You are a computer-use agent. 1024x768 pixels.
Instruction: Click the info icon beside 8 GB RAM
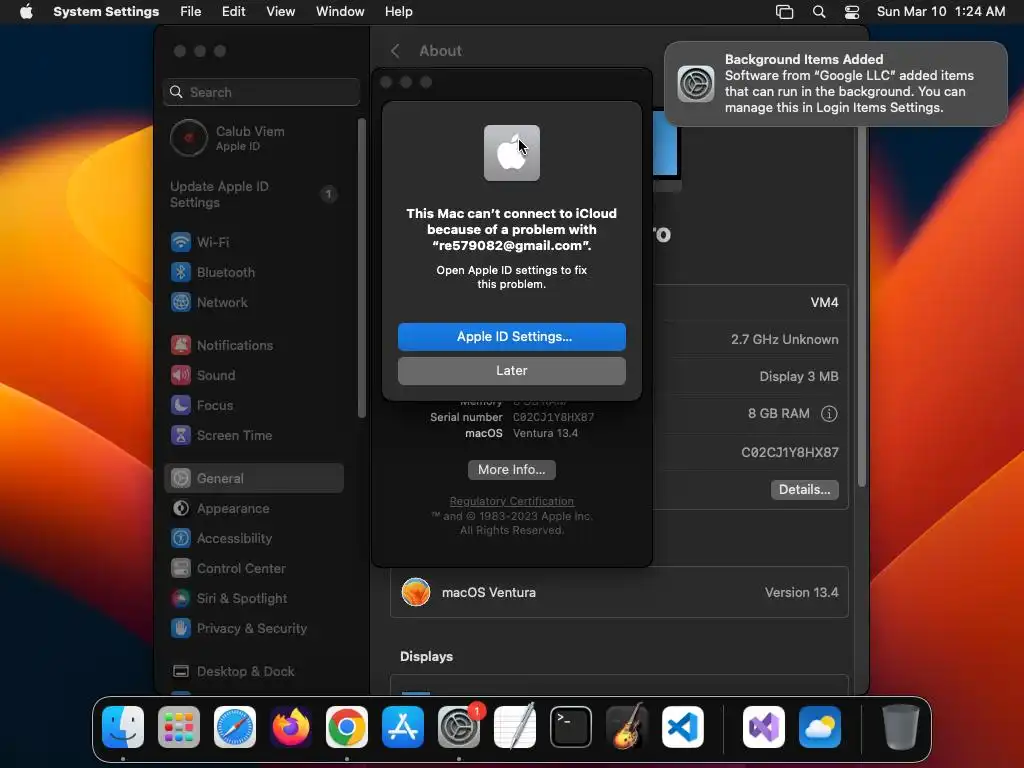tap(829, 414)
